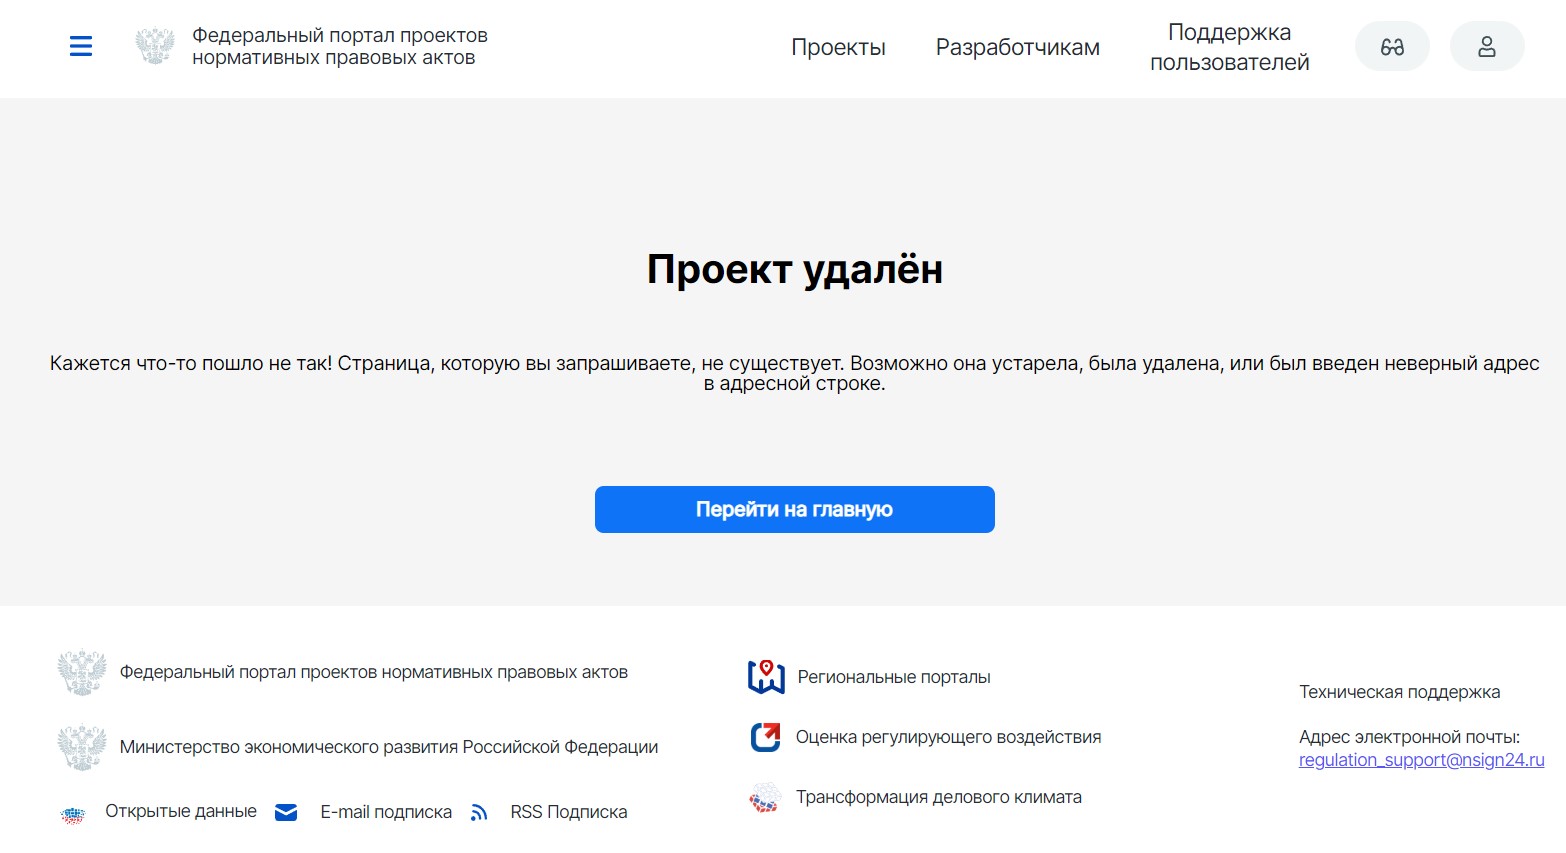
Task: Click the coat of arms logo in header
Action: (x=155, y=46)
